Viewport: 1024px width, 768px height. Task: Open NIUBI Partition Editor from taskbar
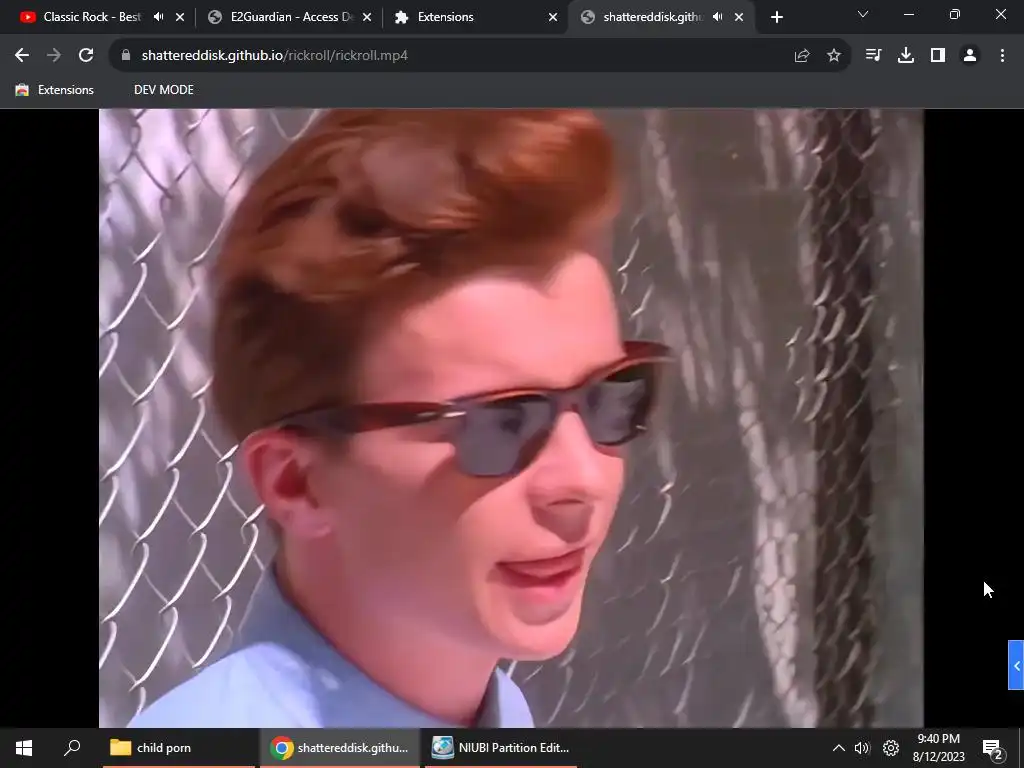click(x=502, y=748)
